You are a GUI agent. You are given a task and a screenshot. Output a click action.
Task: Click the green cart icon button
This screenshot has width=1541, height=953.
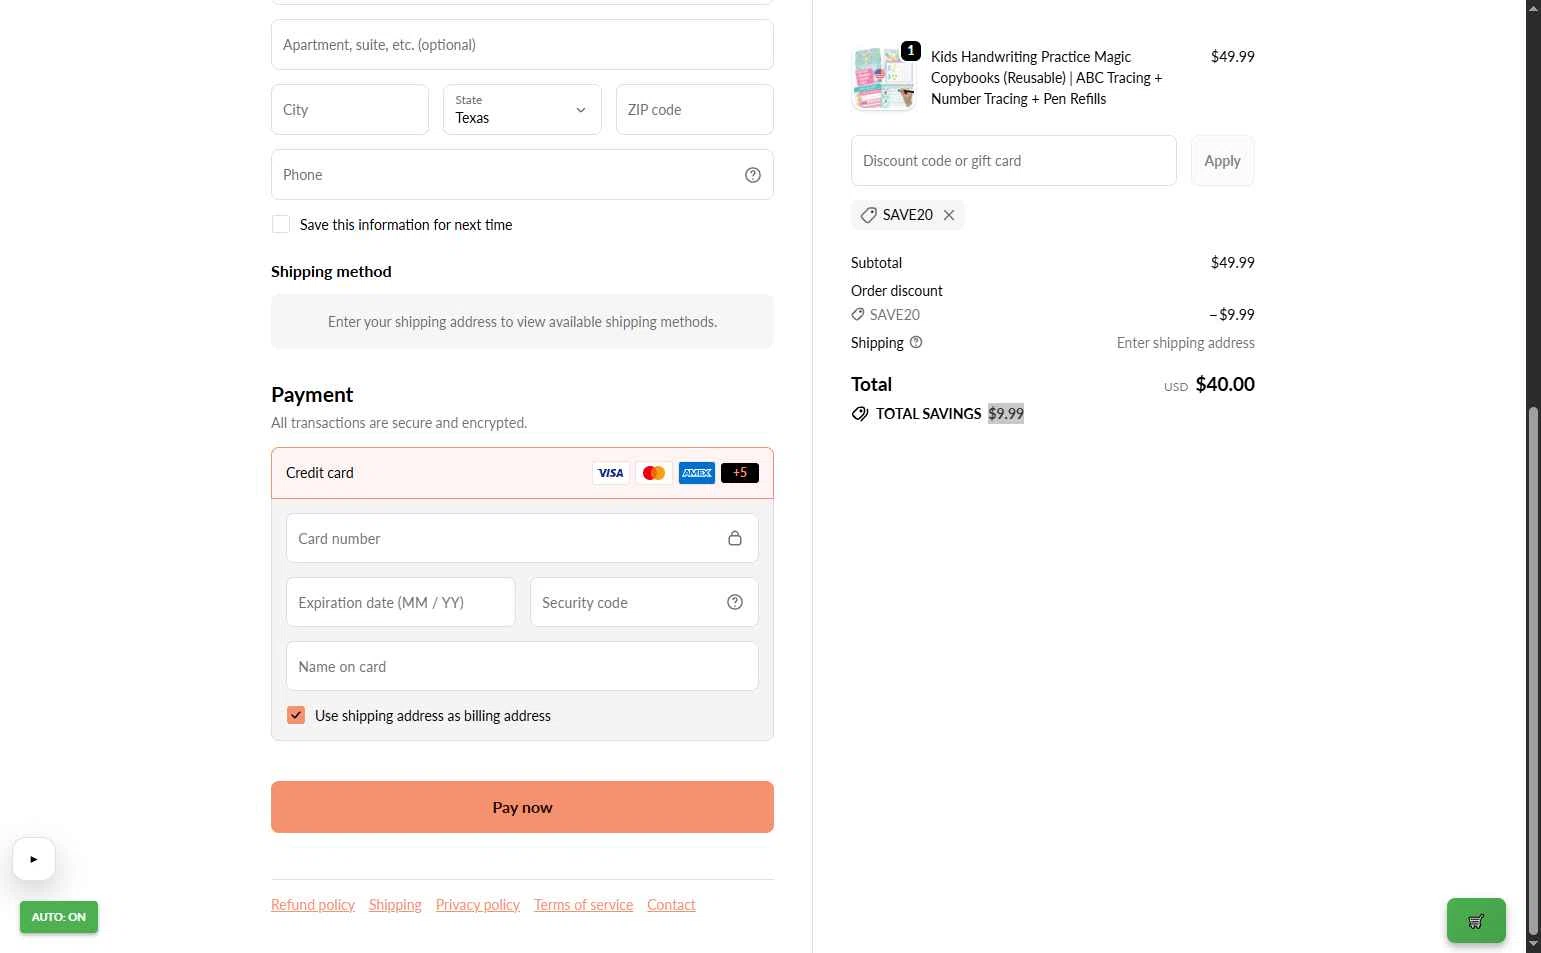[x=1476, y=920]
